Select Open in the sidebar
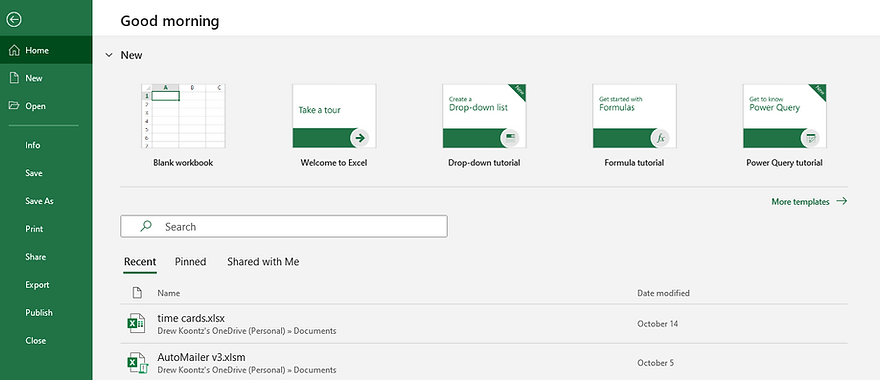880x380 pixels. tap(46, 106)
